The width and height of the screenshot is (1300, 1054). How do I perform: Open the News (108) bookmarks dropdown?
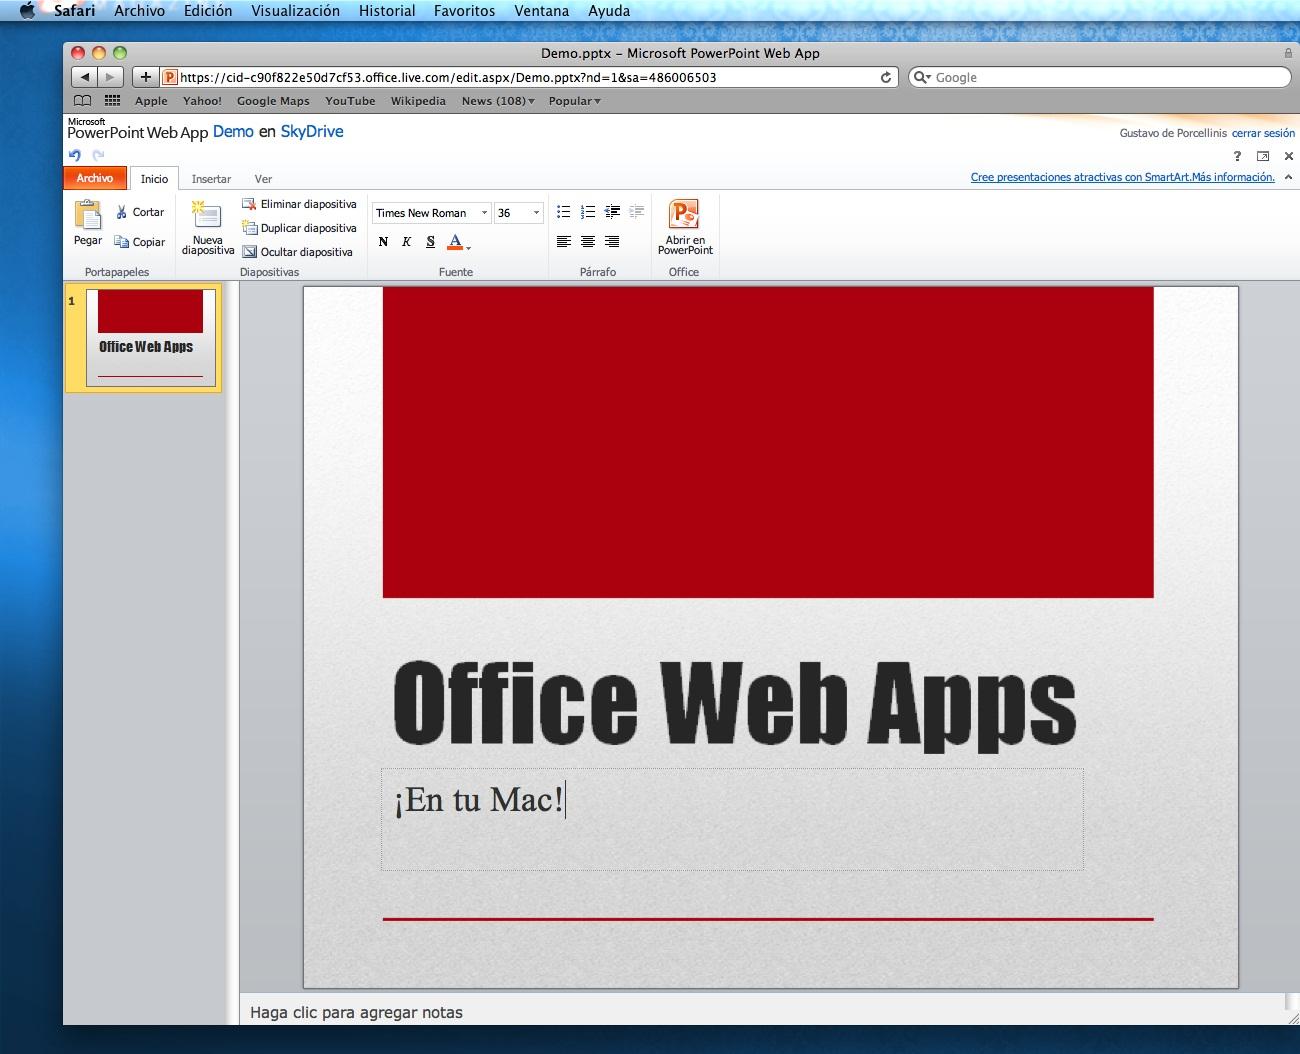point(498,101)
